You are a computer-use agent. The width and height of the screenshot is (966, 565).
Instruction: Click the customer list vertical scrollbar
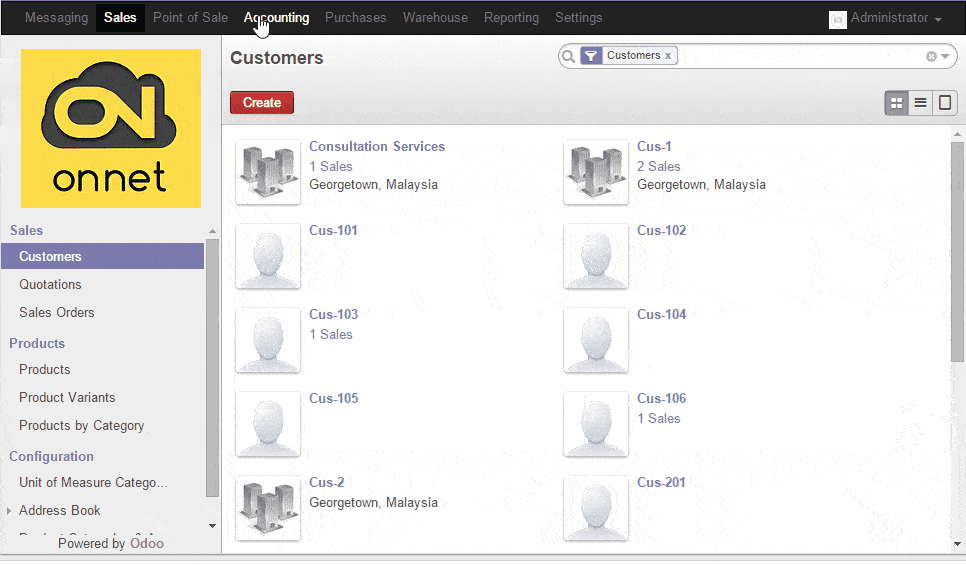(957, 250)
